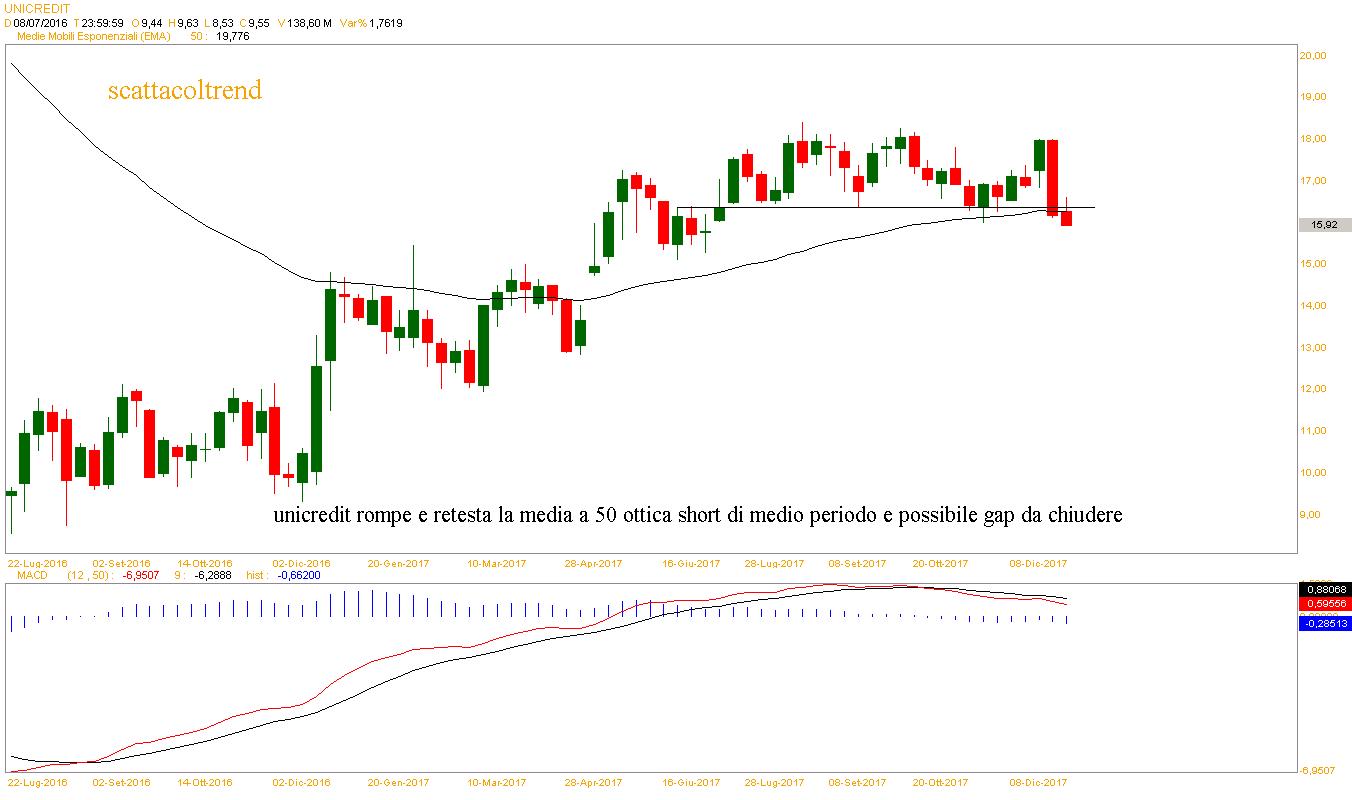Click 14-Ott-2016 on the MACD panel date axis

[x=203, y=782]
